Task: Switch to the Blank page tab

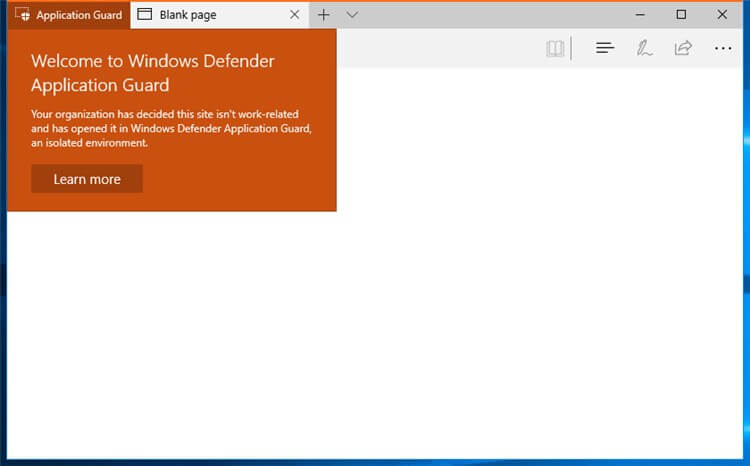Action: tap(220, 15)
